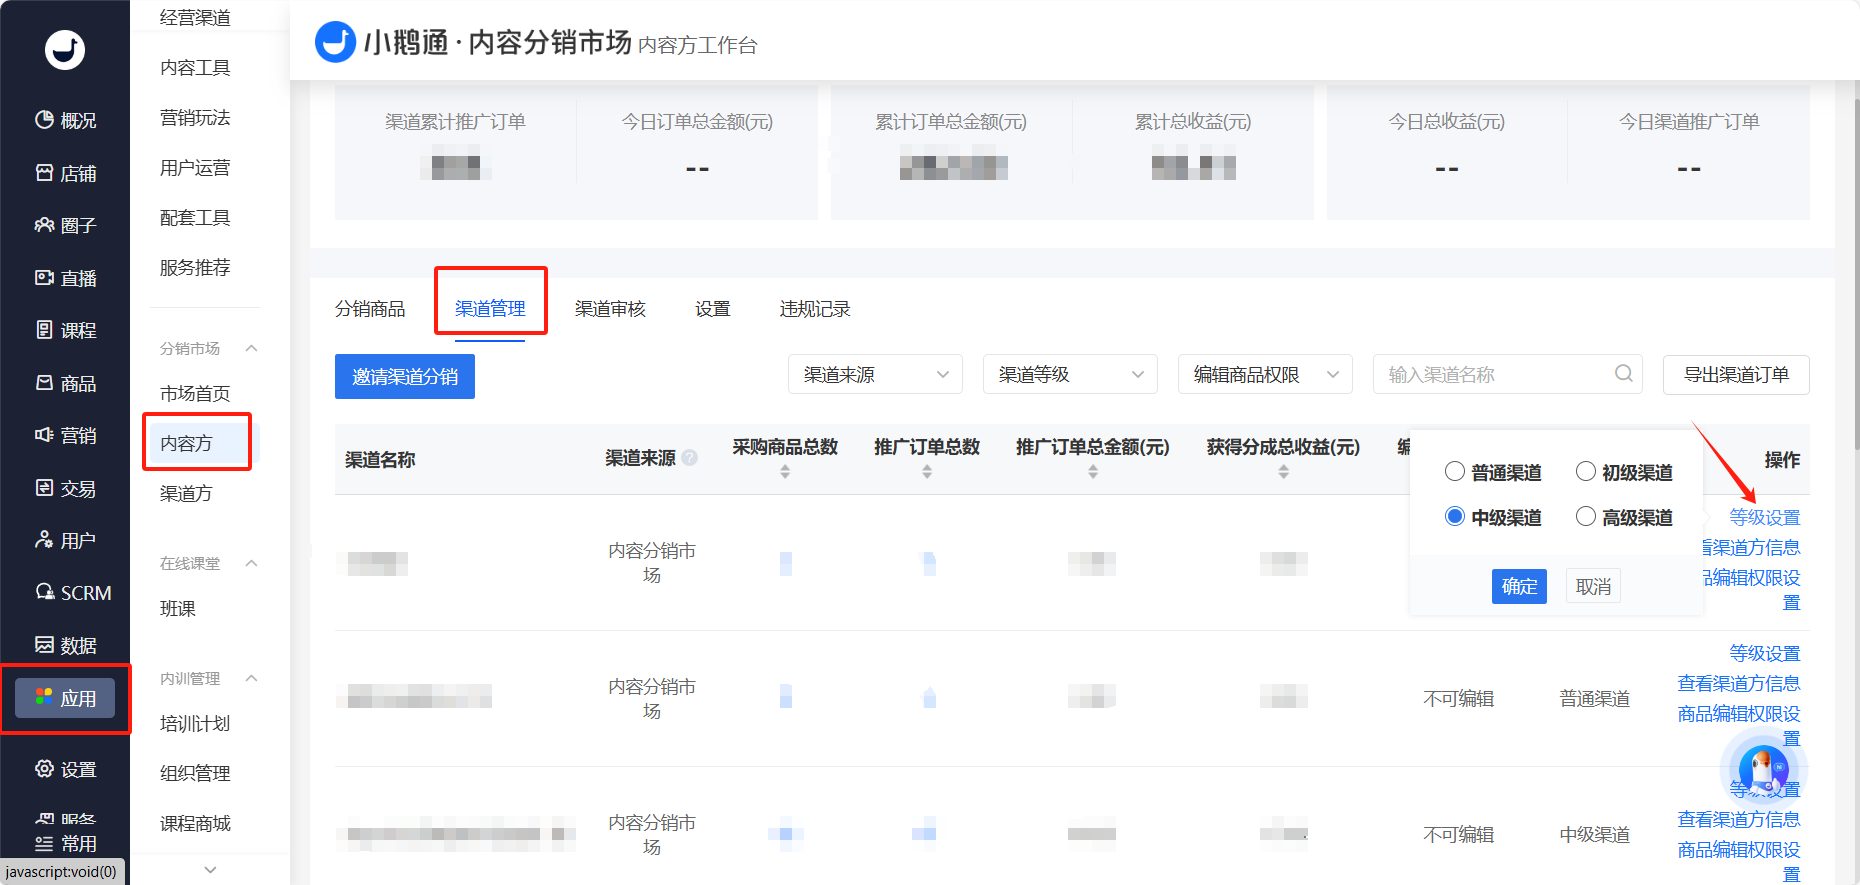
Task: Open the 编辑商品权限 filter dropdown
Action: coord(1265,374)
